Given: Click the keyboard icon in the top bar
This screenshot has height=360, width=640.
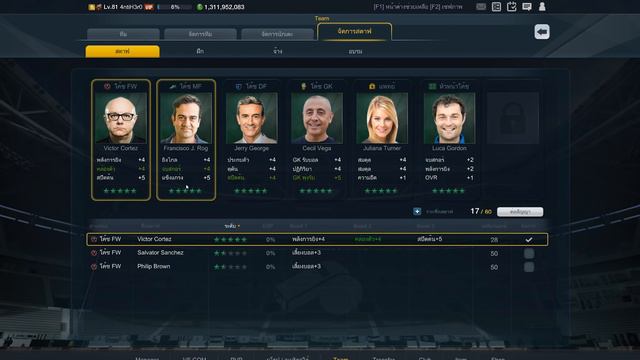Looking at the screenshot, I should pyautogui.click(x=481, y=7).
